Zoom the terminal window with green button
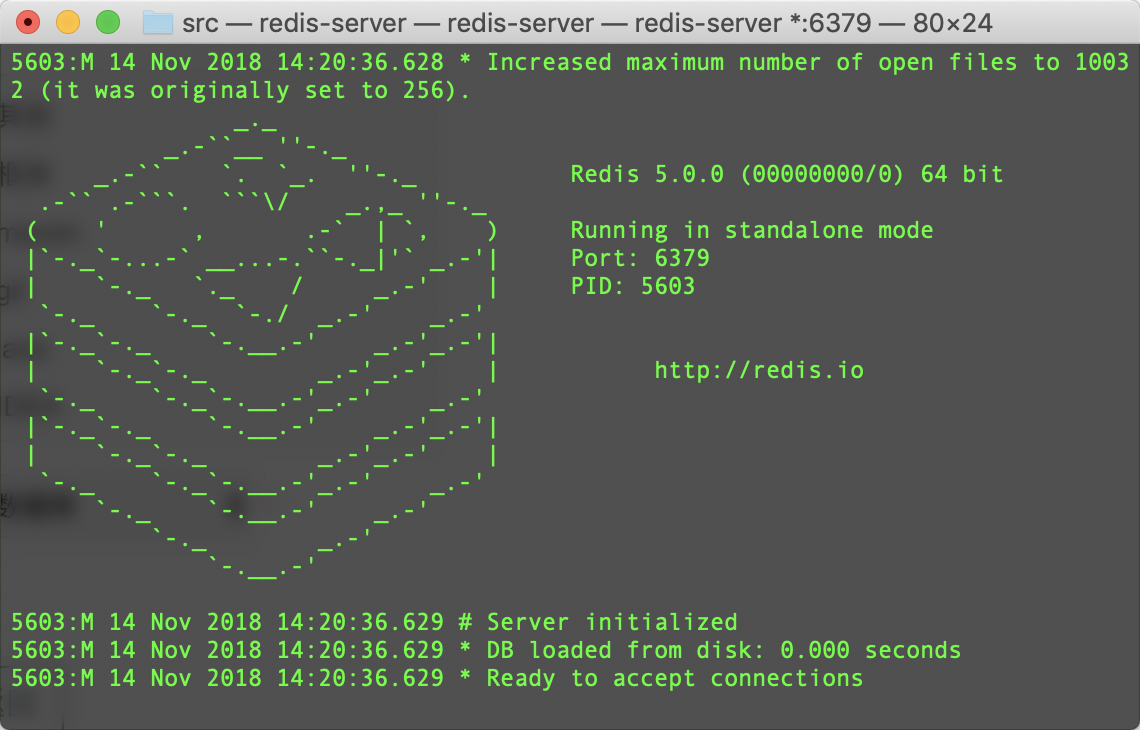The height and width of the screenshot is (730, 1140). 108,23
